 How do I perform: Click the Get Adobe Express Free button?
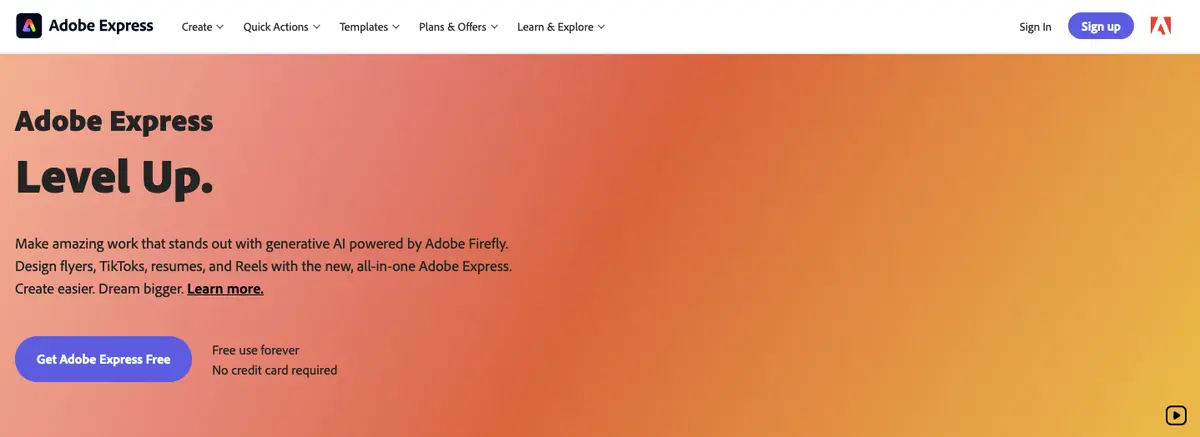[103, 359]
